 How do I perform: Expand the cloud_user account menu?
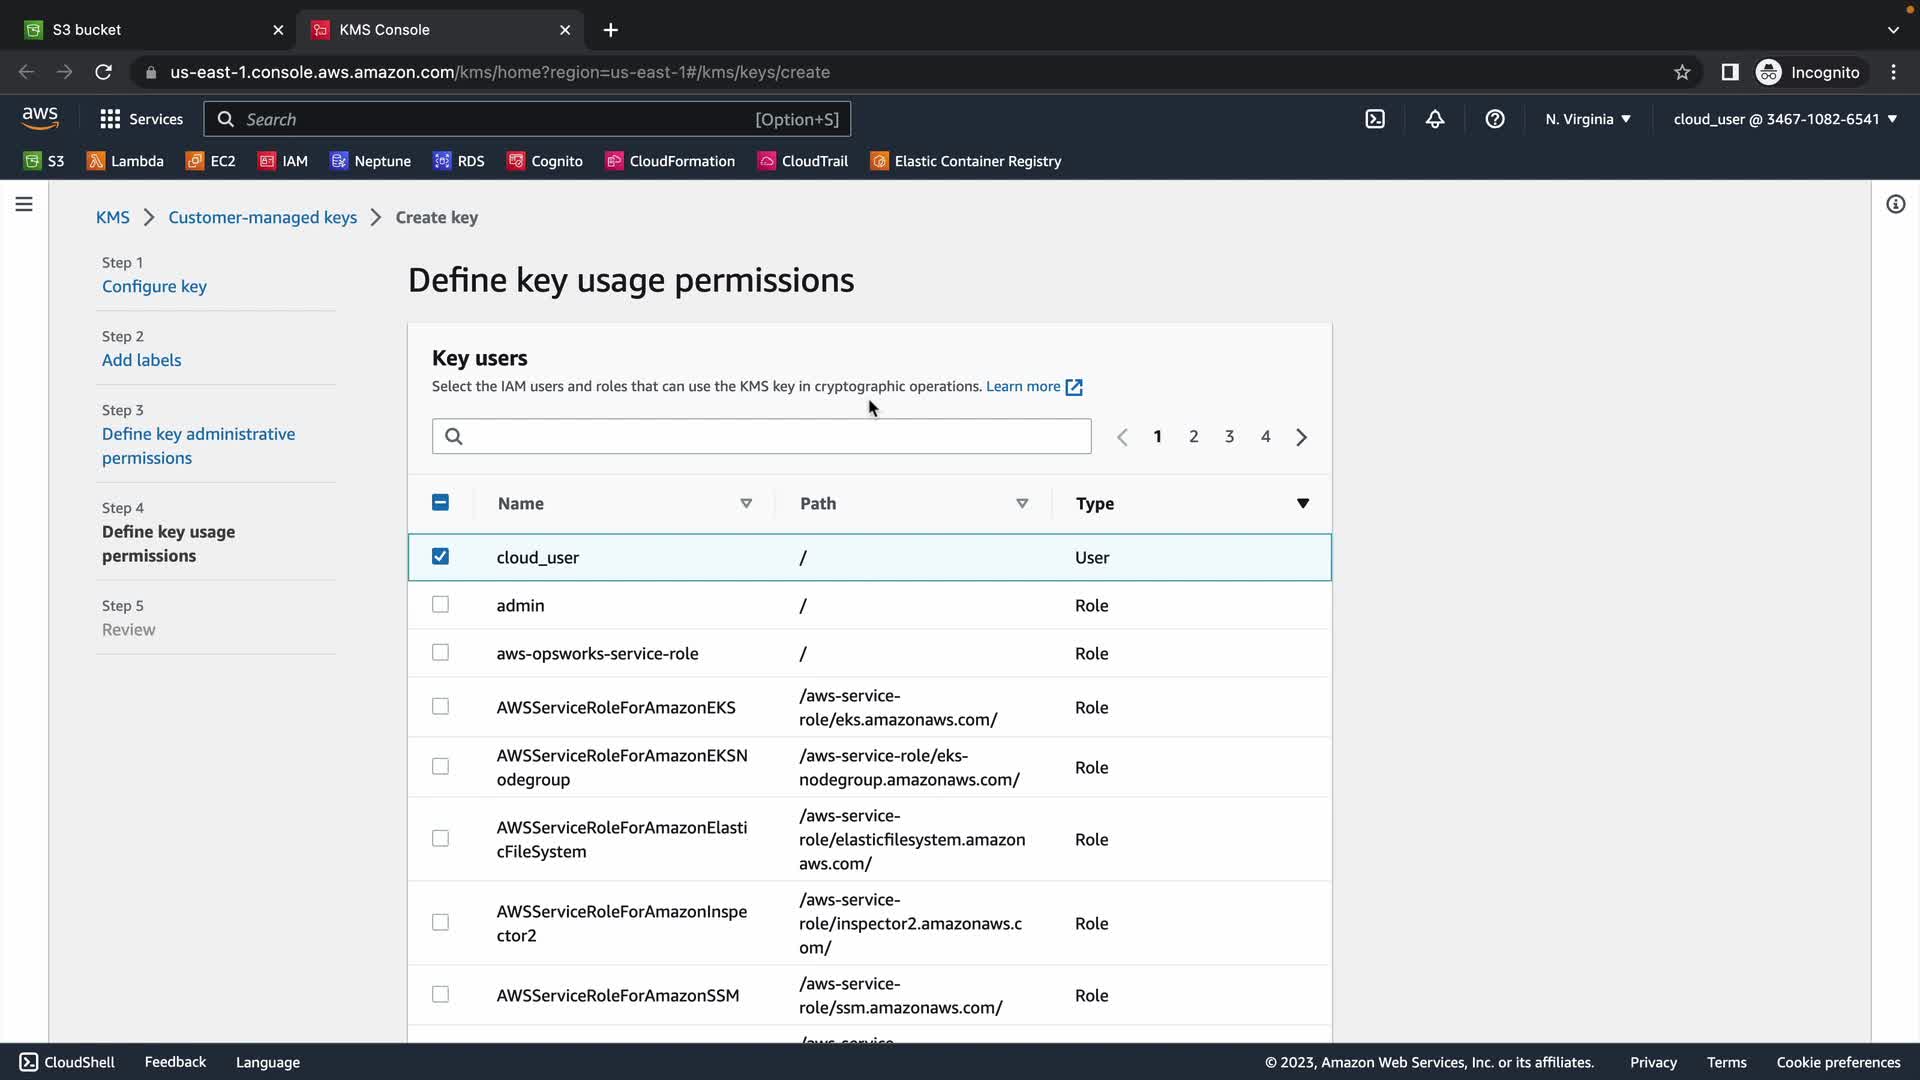(x=1785, y=119)
